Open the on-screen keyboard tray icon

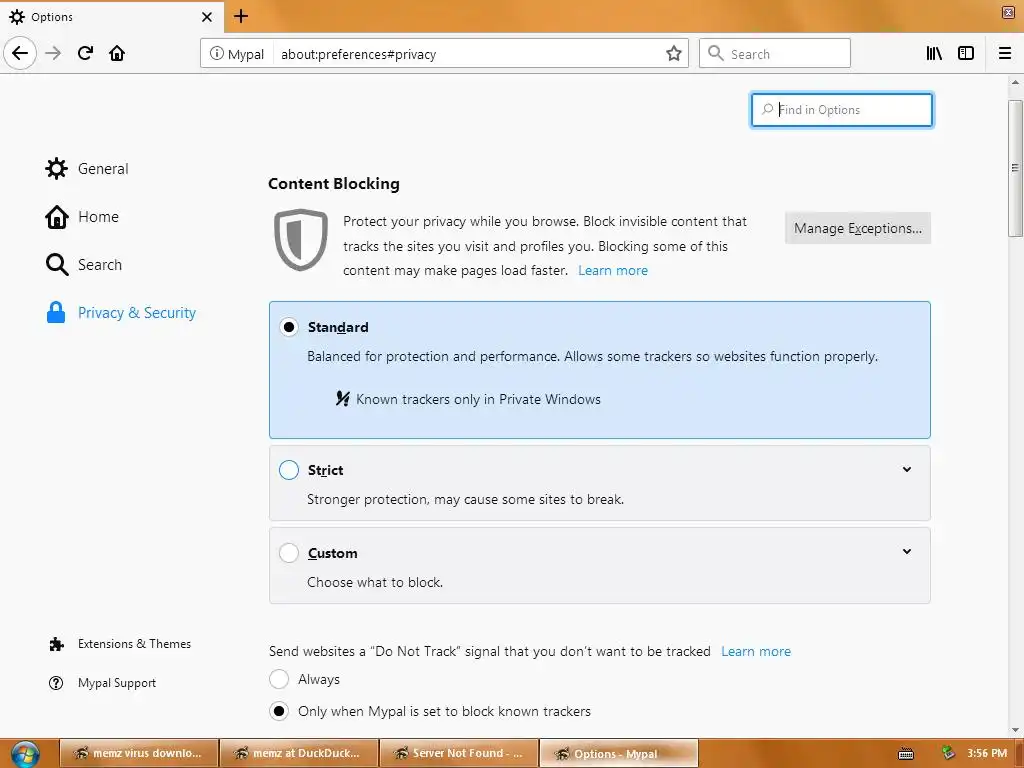tap(906, 754)
